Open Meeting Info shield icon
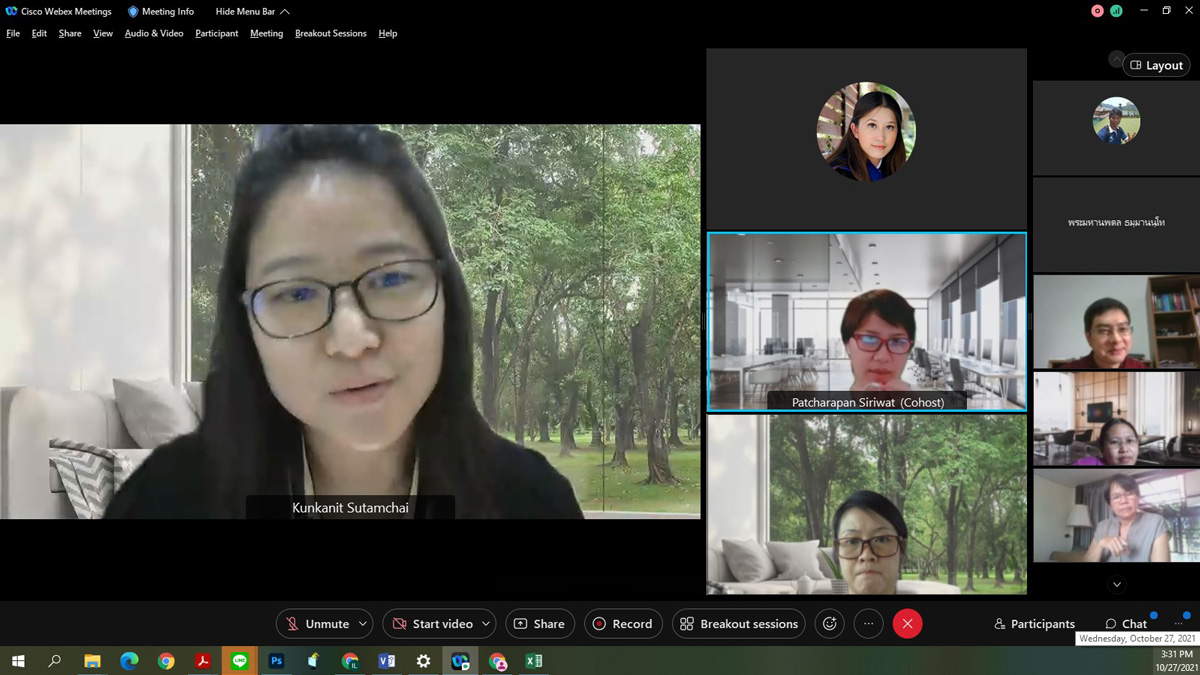Image resolution: width=1200 pixels, height=675 pixels. (x=133, y=12)
